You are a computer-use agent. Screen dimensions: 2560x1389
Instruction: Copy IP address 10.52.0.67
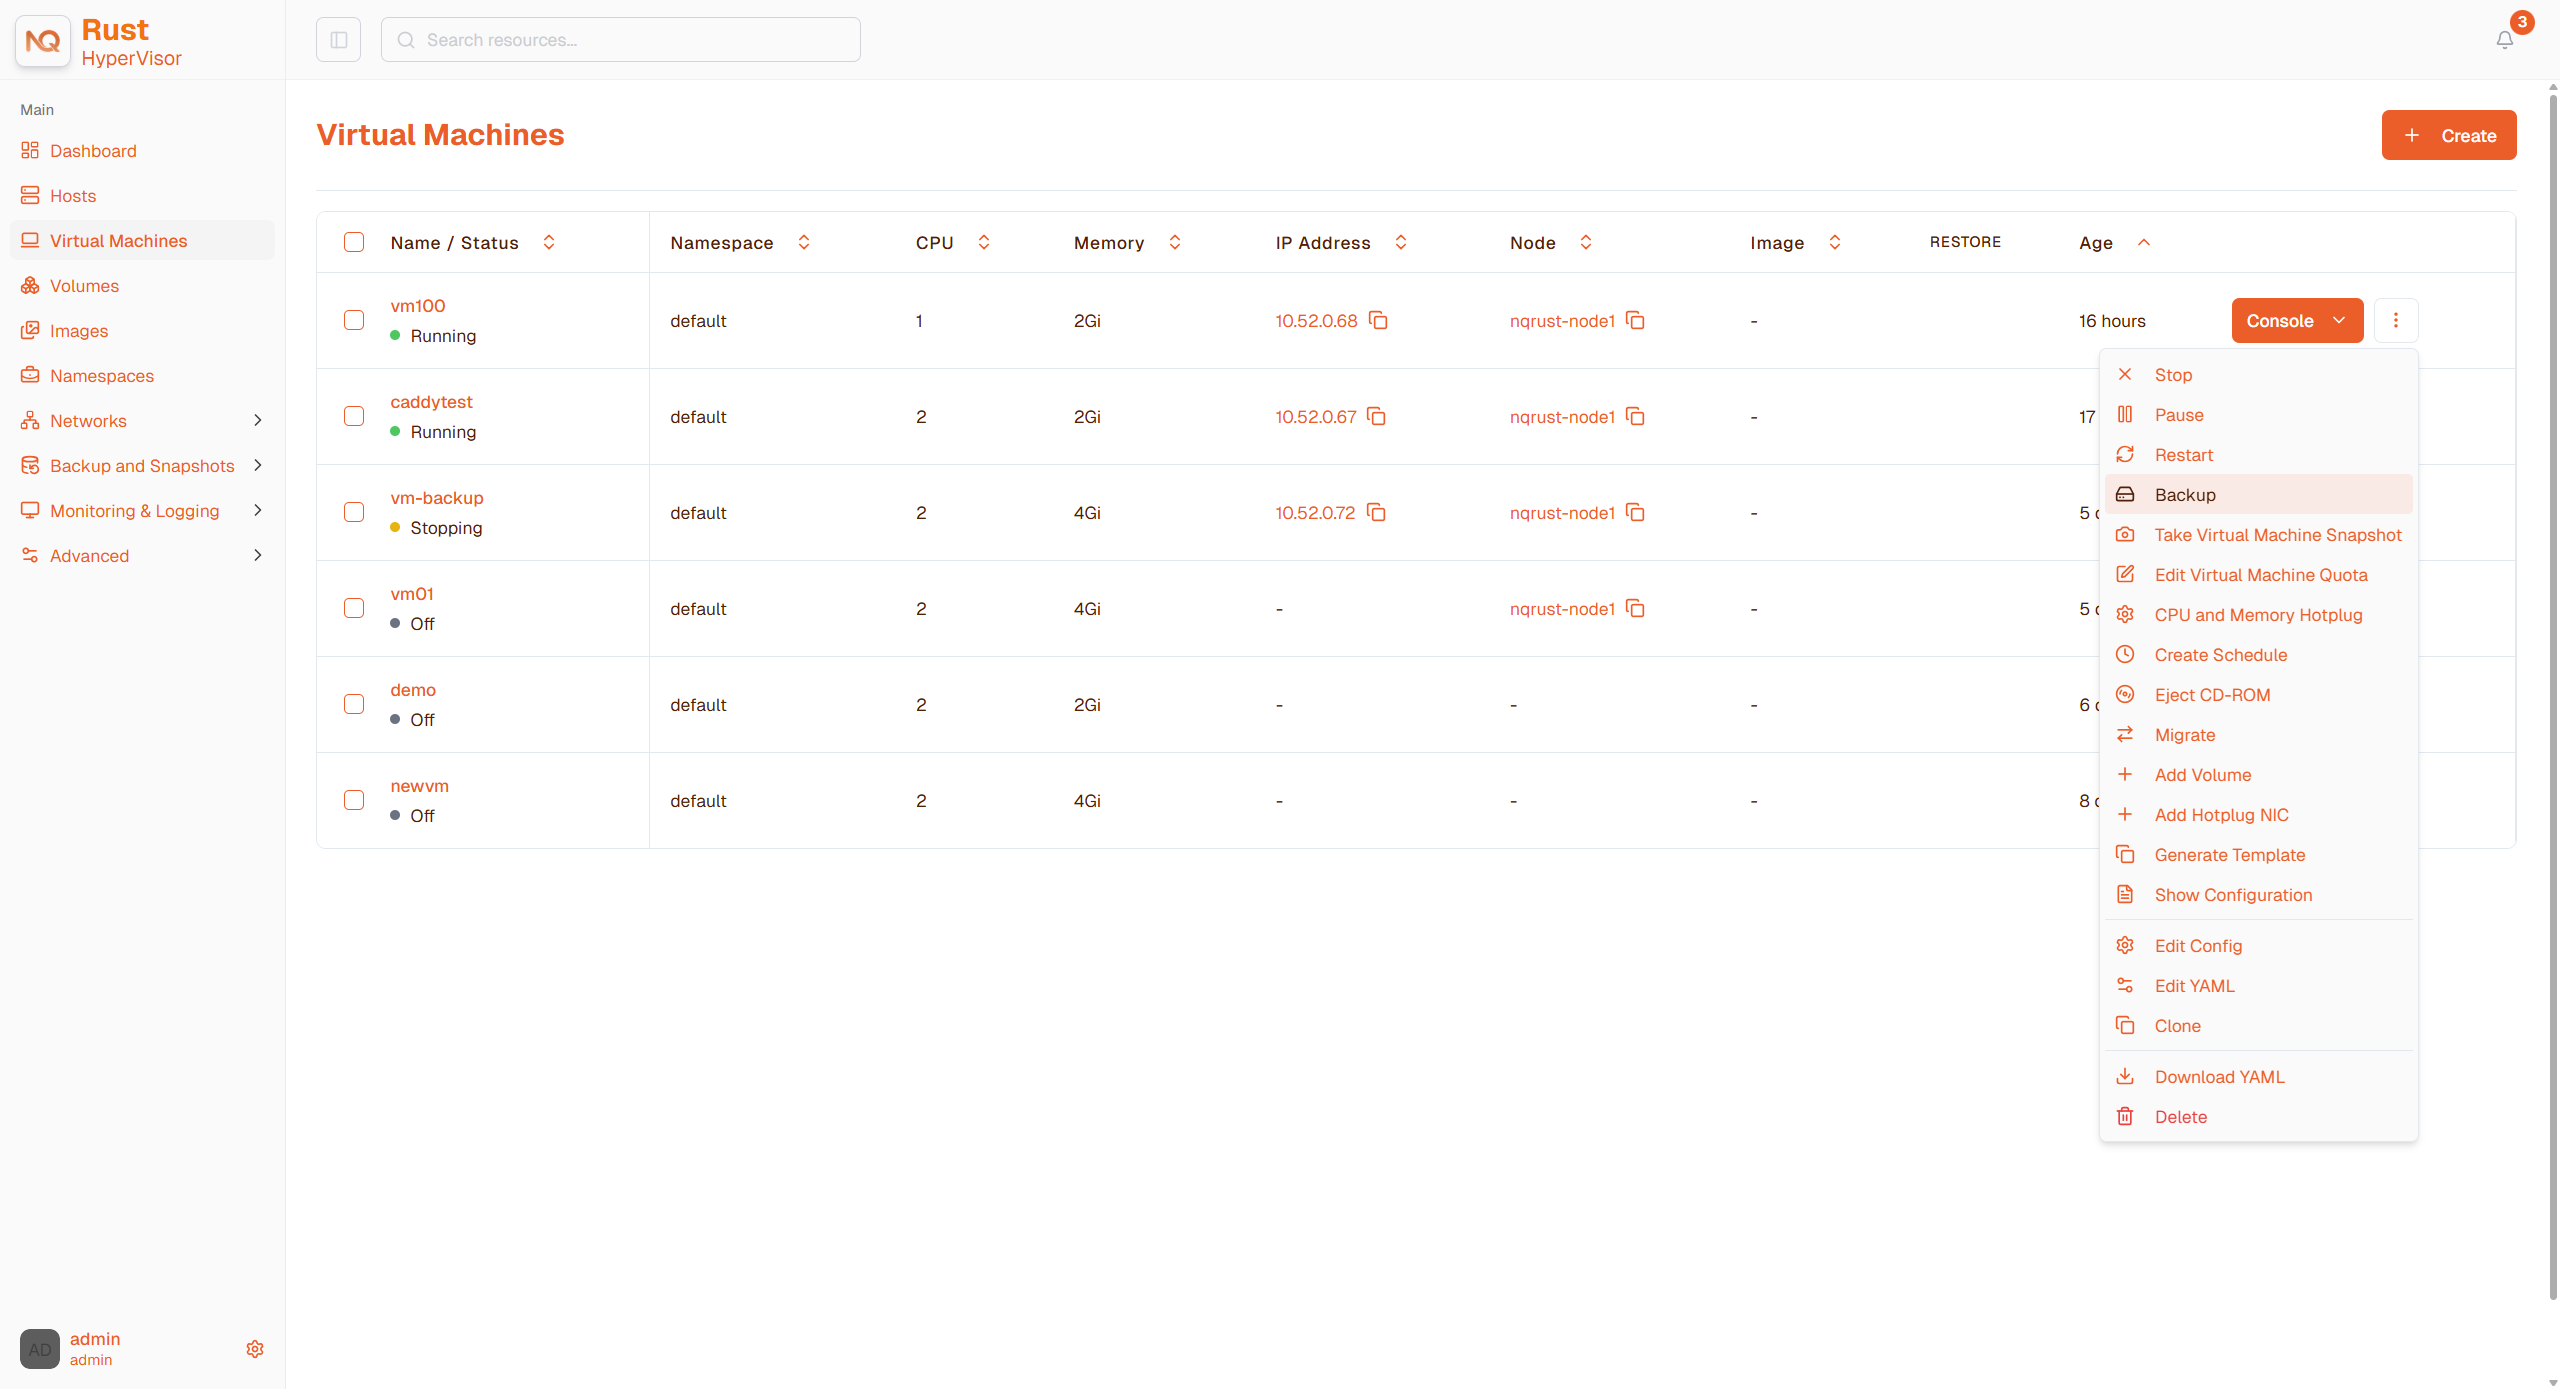1376,417
